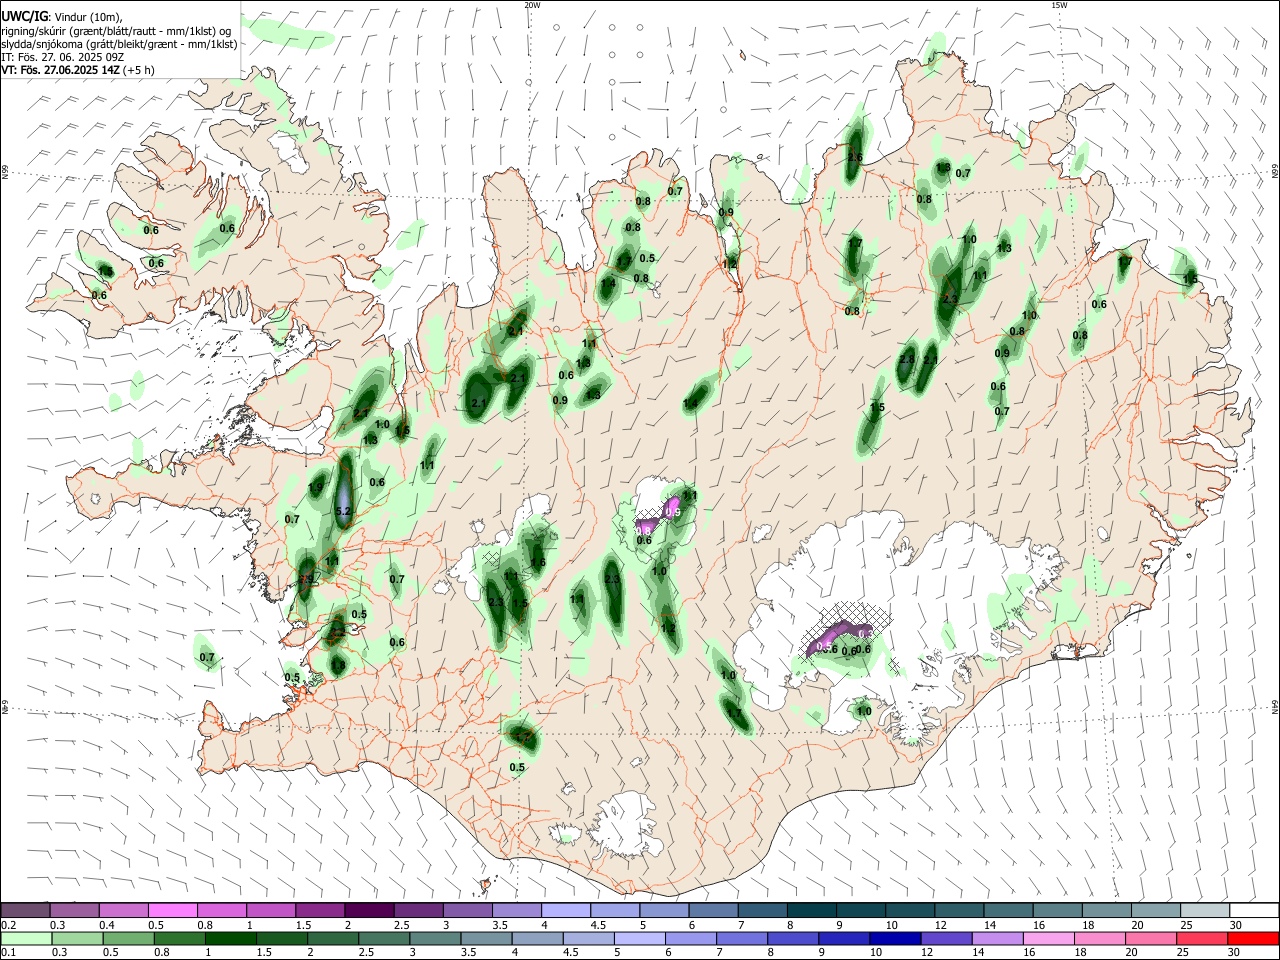
Task: Click the IT: Fös. 27. 06. 2025 09Z line
Action: click(62, 57)
